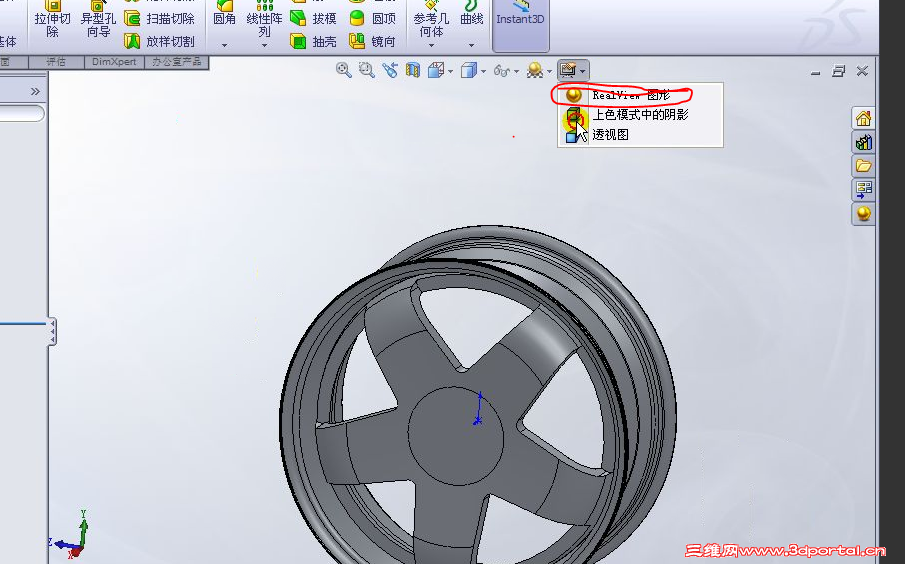The height and width of the screenshot is (564, 905).
Task: Click the View Settings monitor icon
Action: [x=569, y=70]
